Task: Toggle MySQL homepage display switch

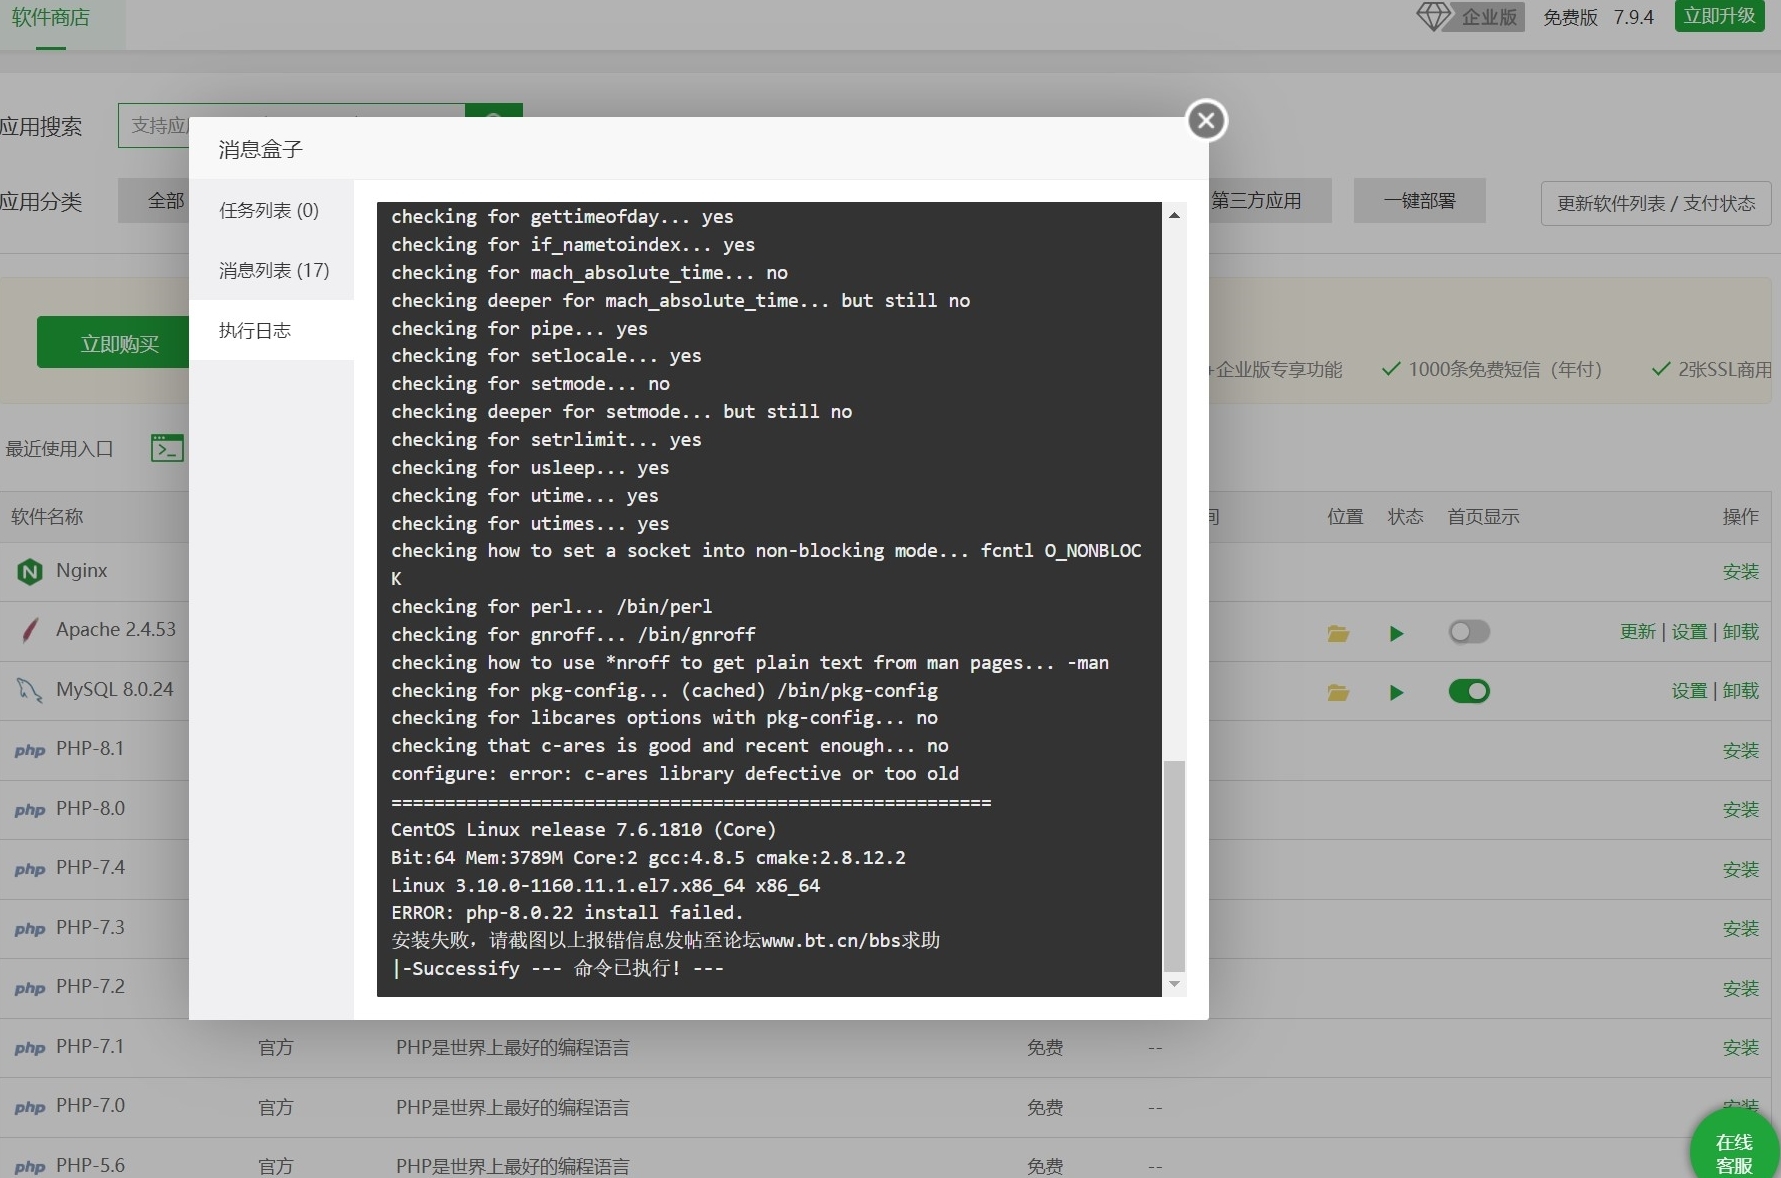Action: [1469, 691]
